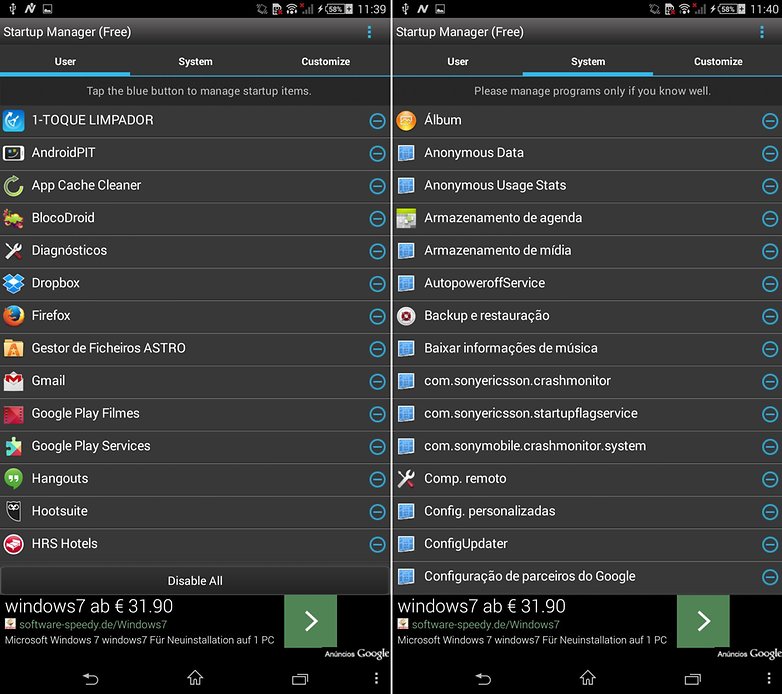The width and height of the screenshot is (782, 694).
Task: Open software-speedy.de link in right ad
Action: 485,624
